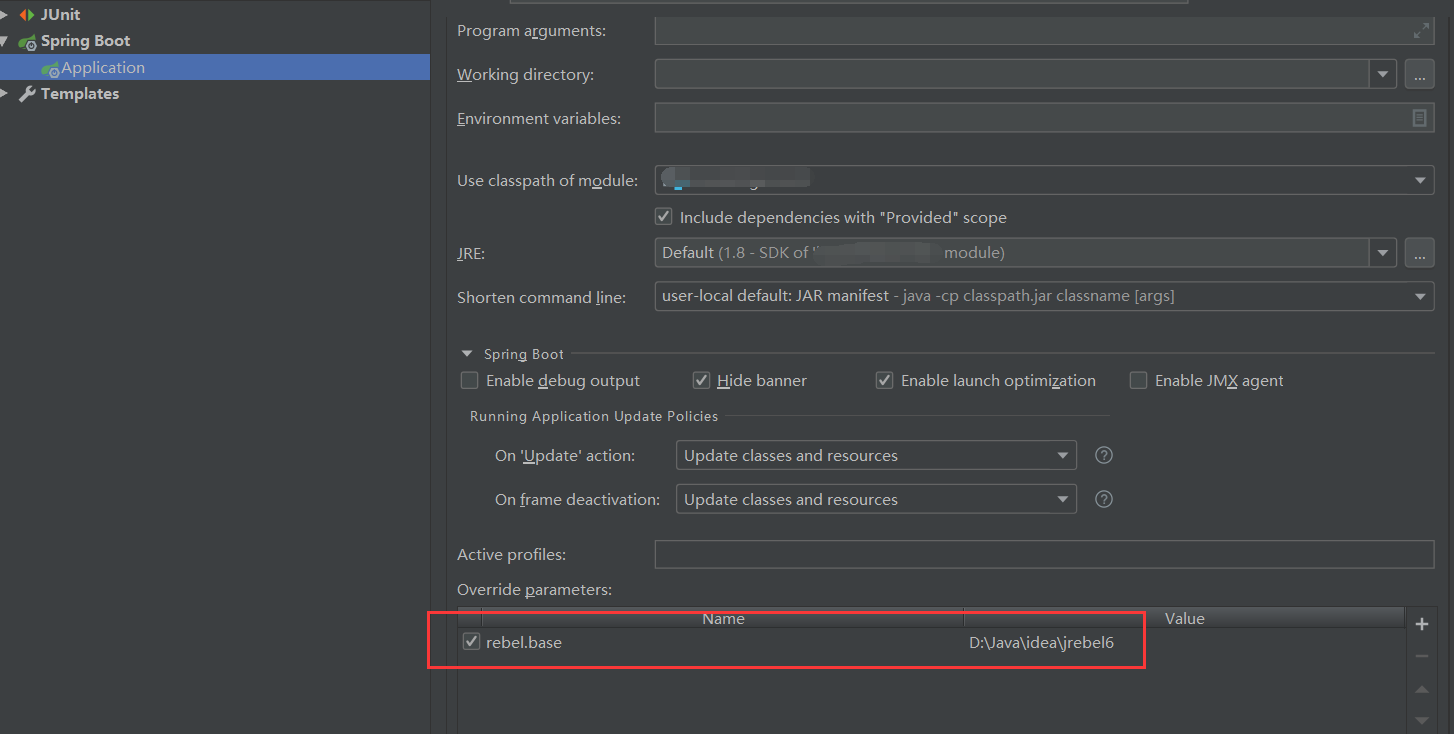Open the On 'Update' action dropdown
Screen dimensions: 1454x734
coord(876,455)
